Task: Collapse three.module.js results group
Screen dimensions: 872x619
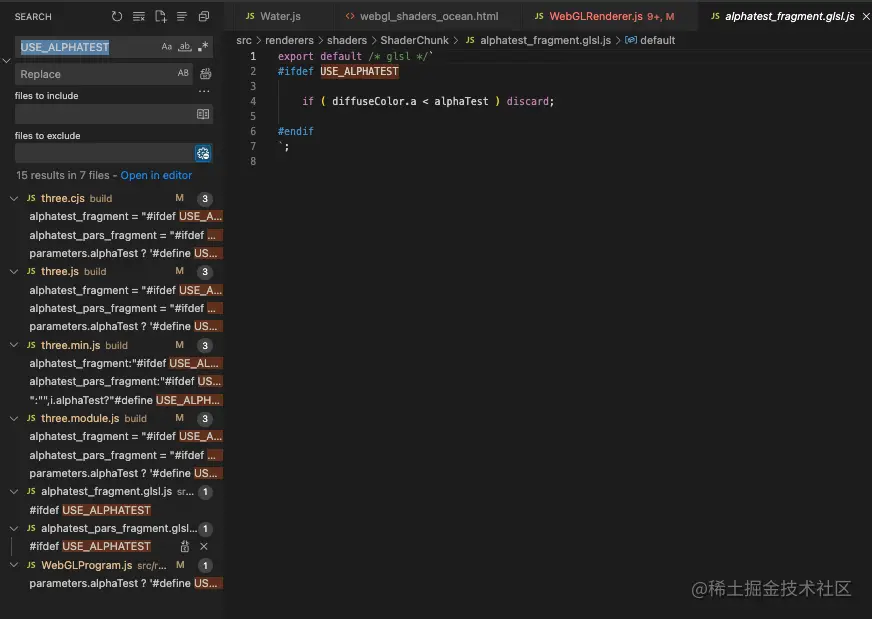Action: click(x=14, y=418)
